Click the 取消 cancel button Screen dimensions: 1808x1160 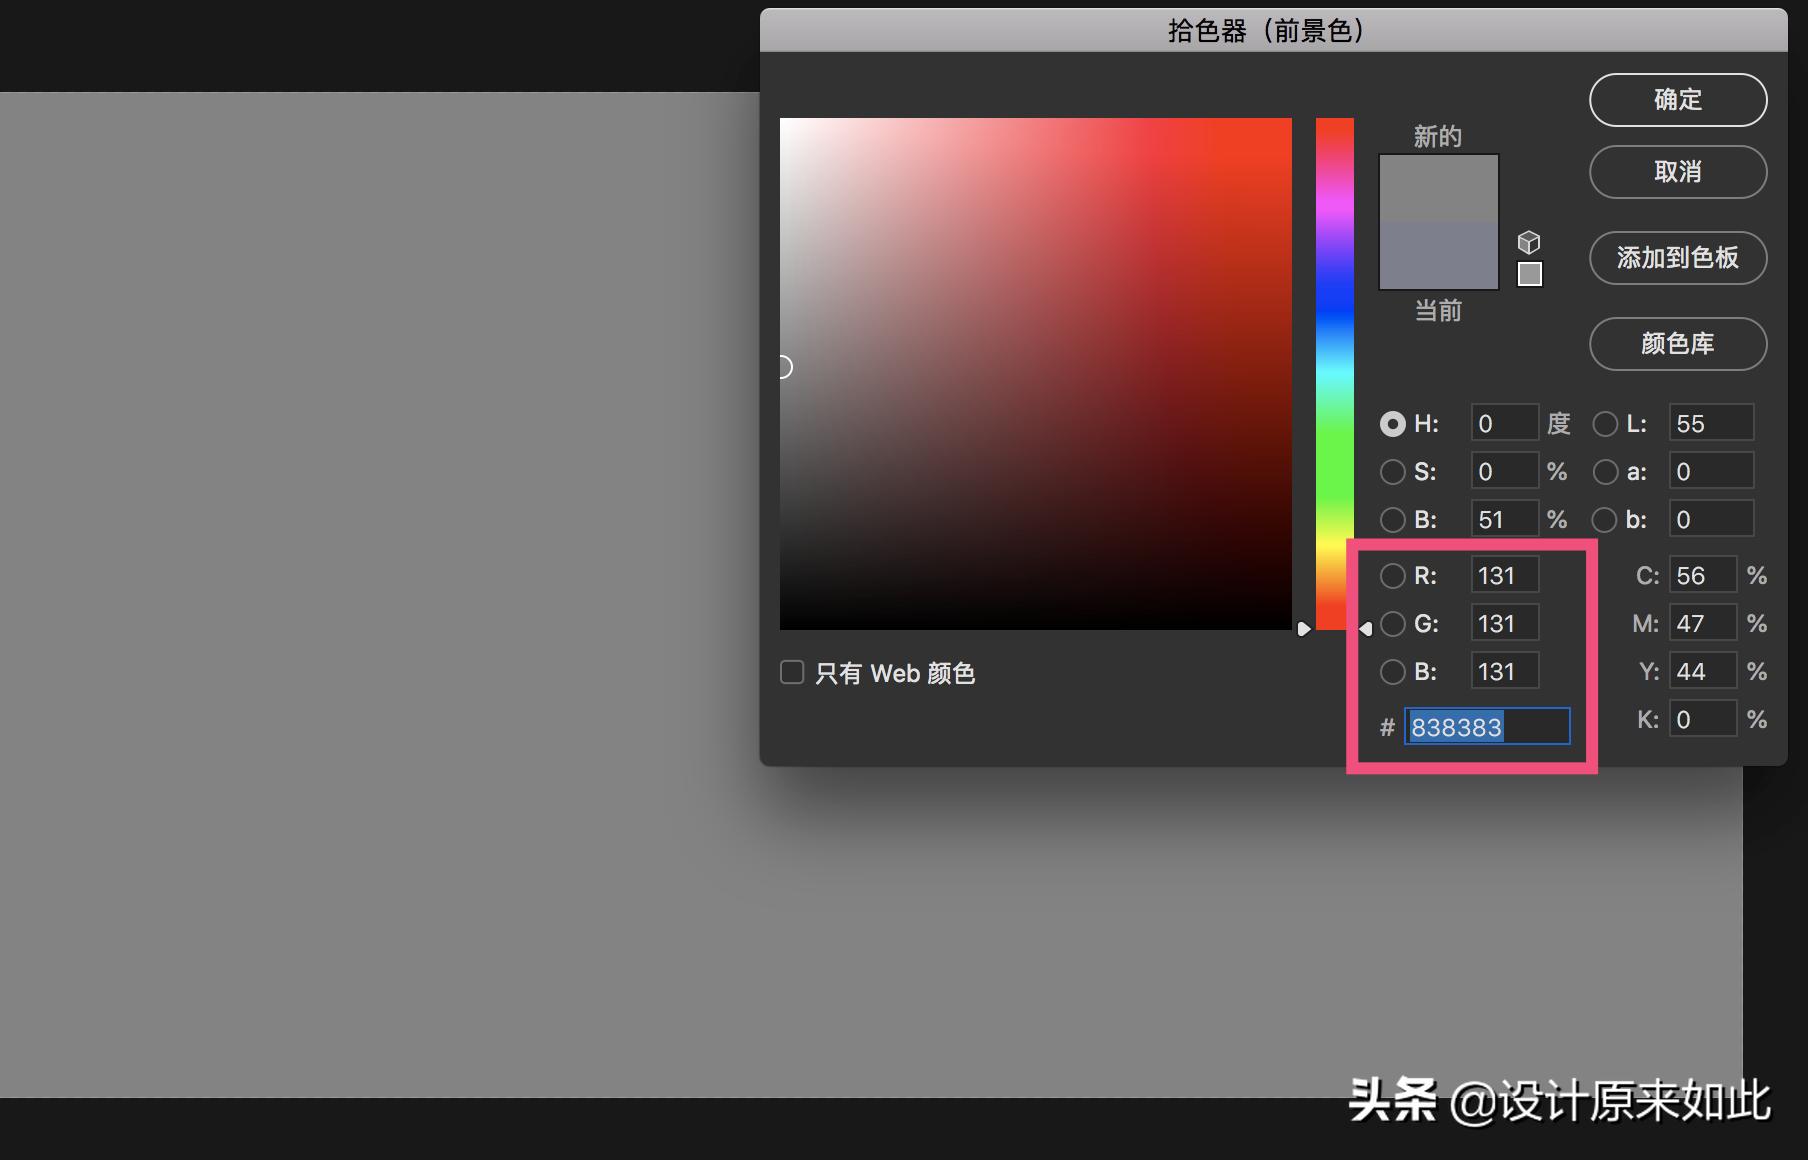click(1677, 172)
